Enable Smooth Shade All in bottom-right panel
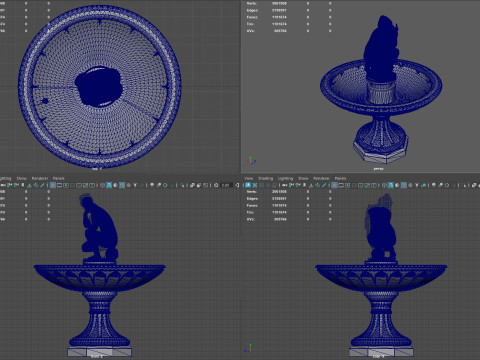The height and width of the screenshot is (360, 480). click(391, 185)
